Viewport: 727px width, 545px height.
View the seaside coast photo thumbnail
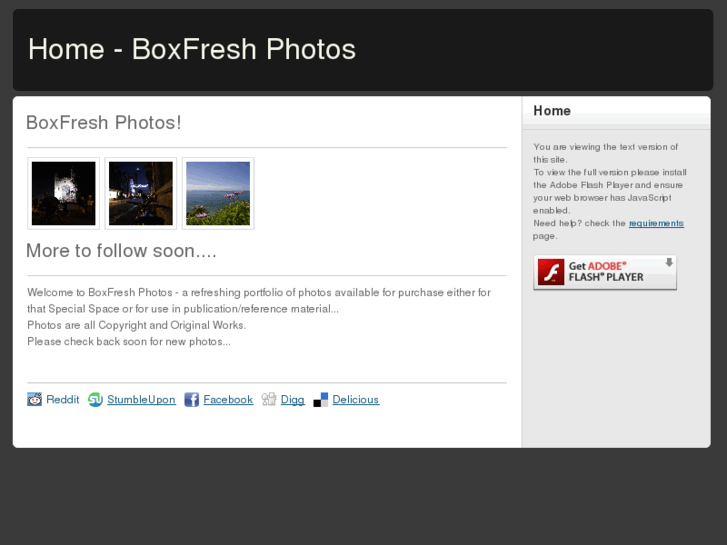tap(218, 193)
